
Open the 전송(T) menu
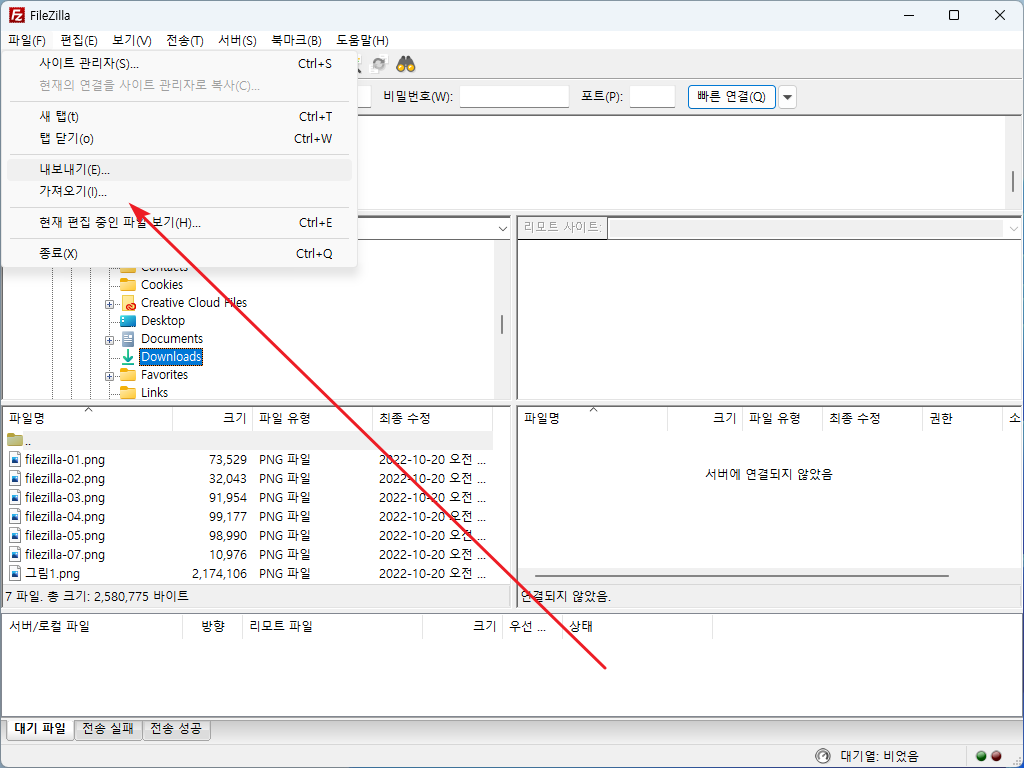185,40
